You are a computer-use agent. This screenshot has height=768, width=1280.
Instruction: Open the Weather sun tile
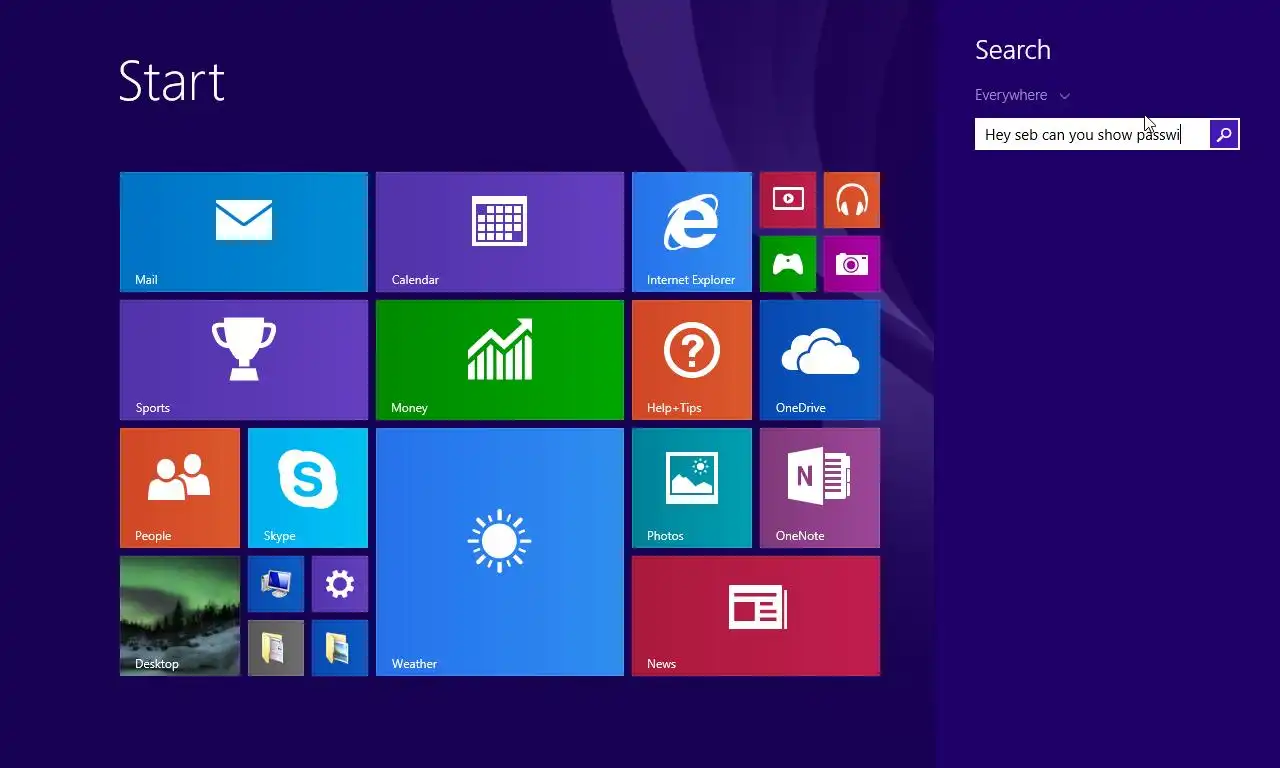tap(500, 552)
